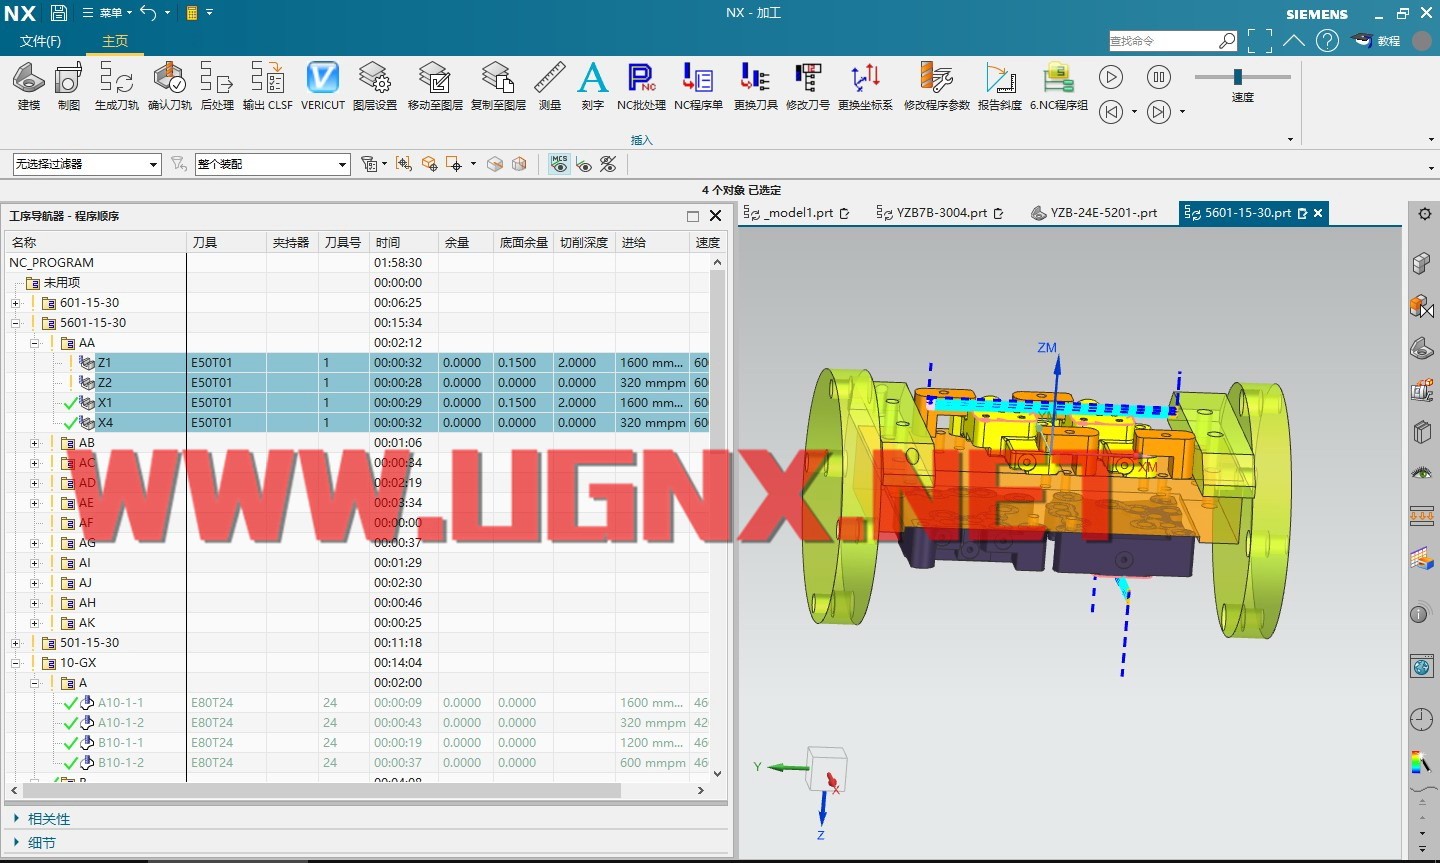Viewport: 1440px width, 863px height.
Task: Click the 移动至图层 move to layer icon
Action: coord(435,86)
